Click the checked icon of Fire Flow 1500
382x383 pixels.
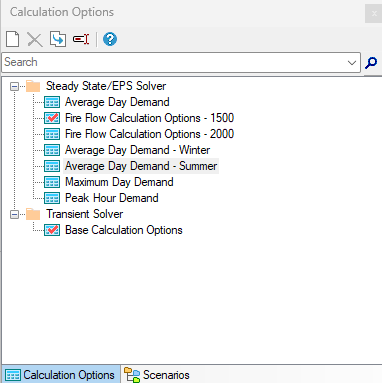[x=52, y=118]
